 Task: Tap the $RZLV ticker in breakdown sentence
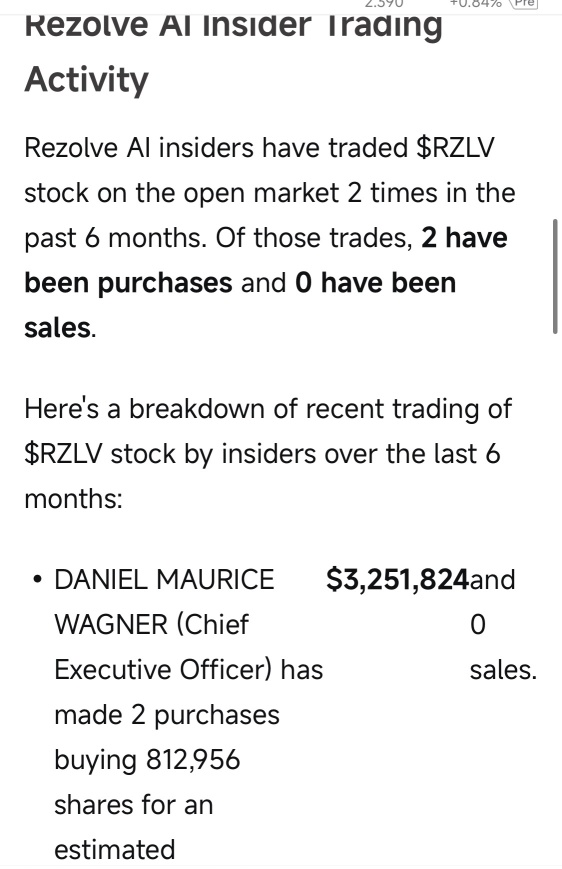[x=63, y=454]
